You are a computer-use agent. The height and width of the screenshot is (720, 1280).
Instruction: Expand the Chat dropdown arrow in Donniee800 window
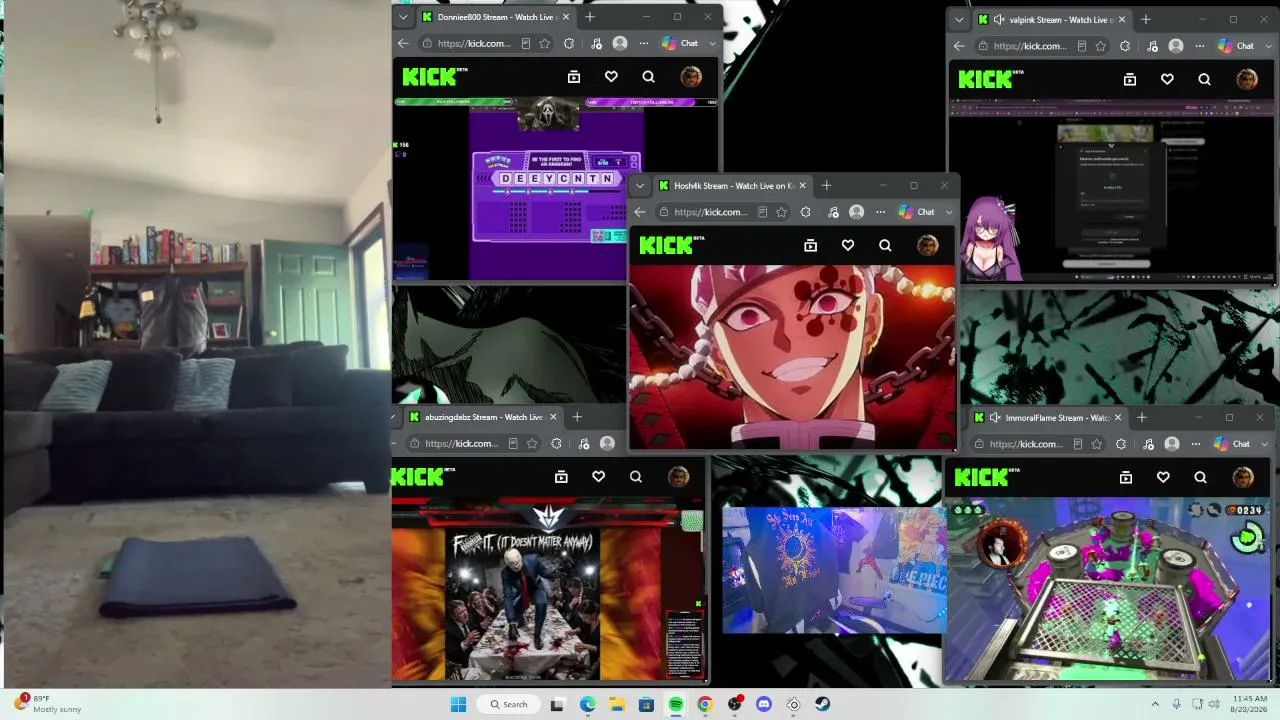click(x=713, y=44)
